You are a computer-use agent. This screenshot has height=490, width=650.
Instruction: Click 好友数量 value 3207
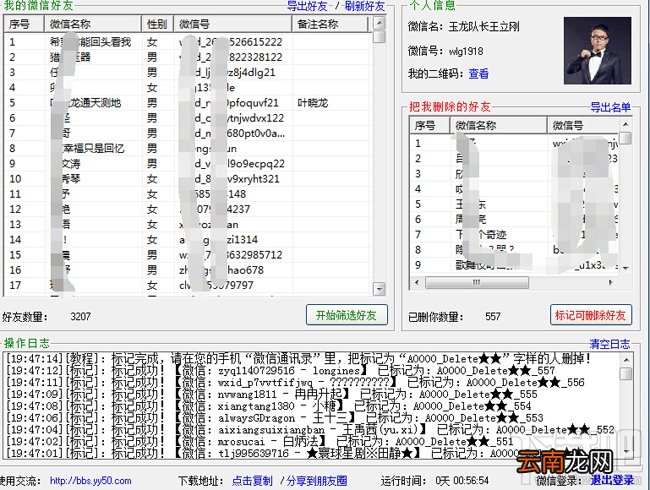coord(80,317)
